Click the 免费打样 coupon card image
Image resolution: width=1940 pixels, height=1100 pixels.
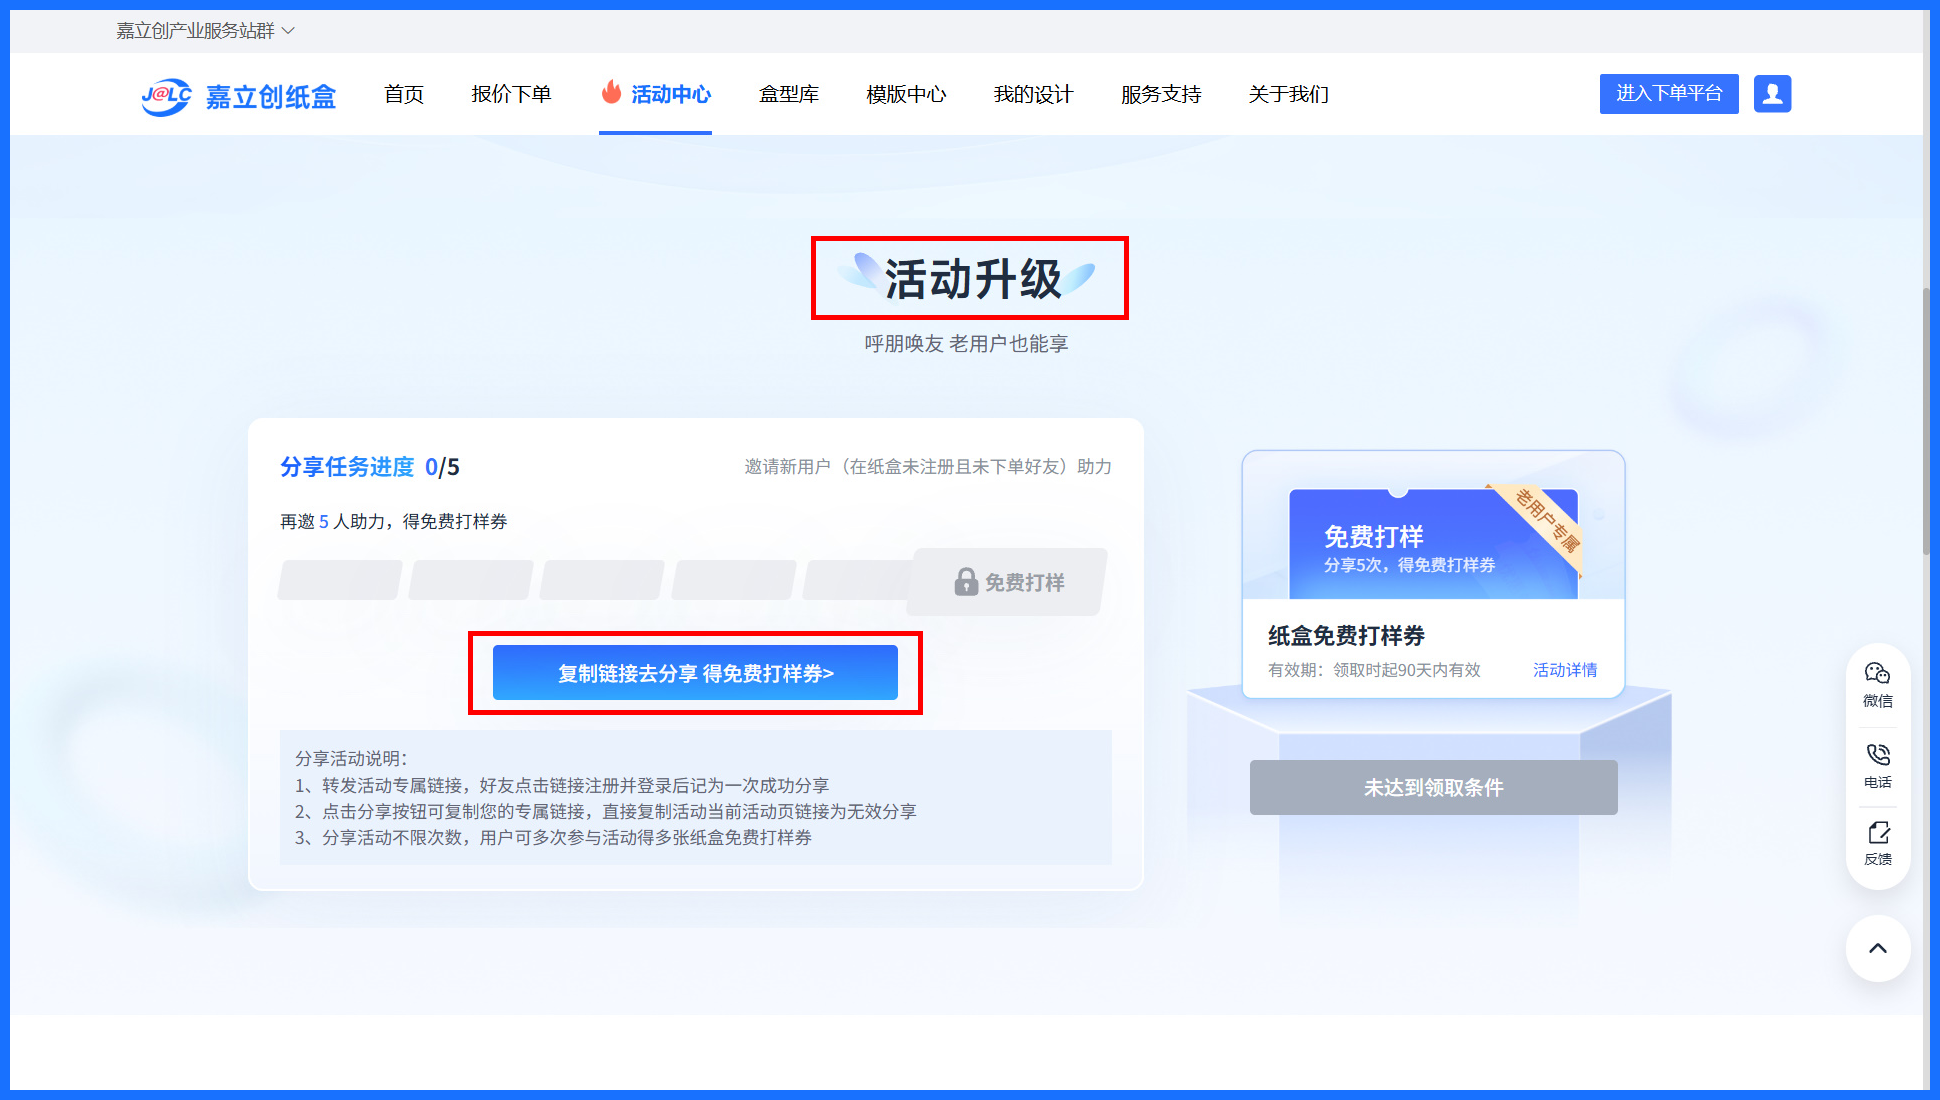pos(1433,544)
